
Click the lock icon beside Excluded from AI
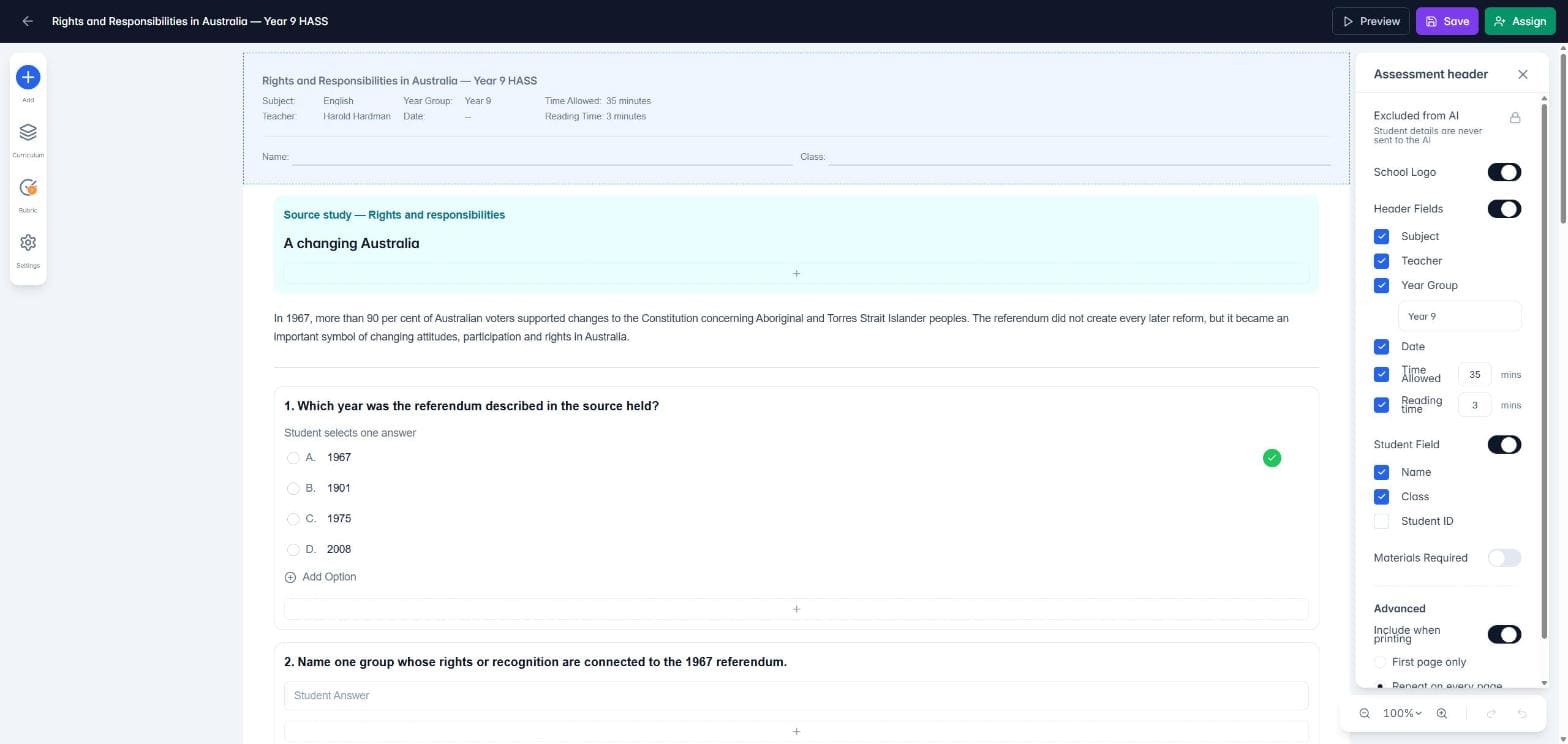[1515, 117]
